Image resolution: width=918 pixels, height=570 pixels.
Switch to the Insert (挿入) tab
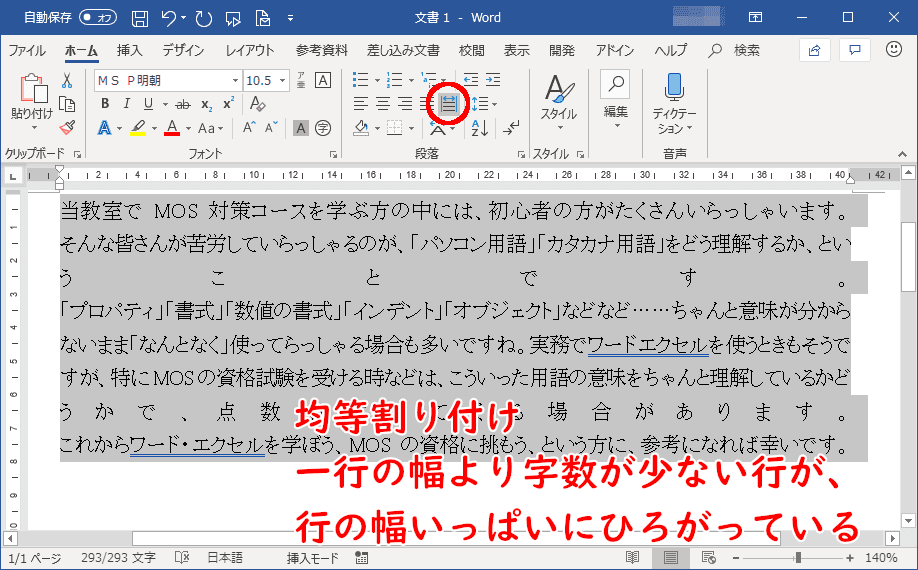[129, 50]
